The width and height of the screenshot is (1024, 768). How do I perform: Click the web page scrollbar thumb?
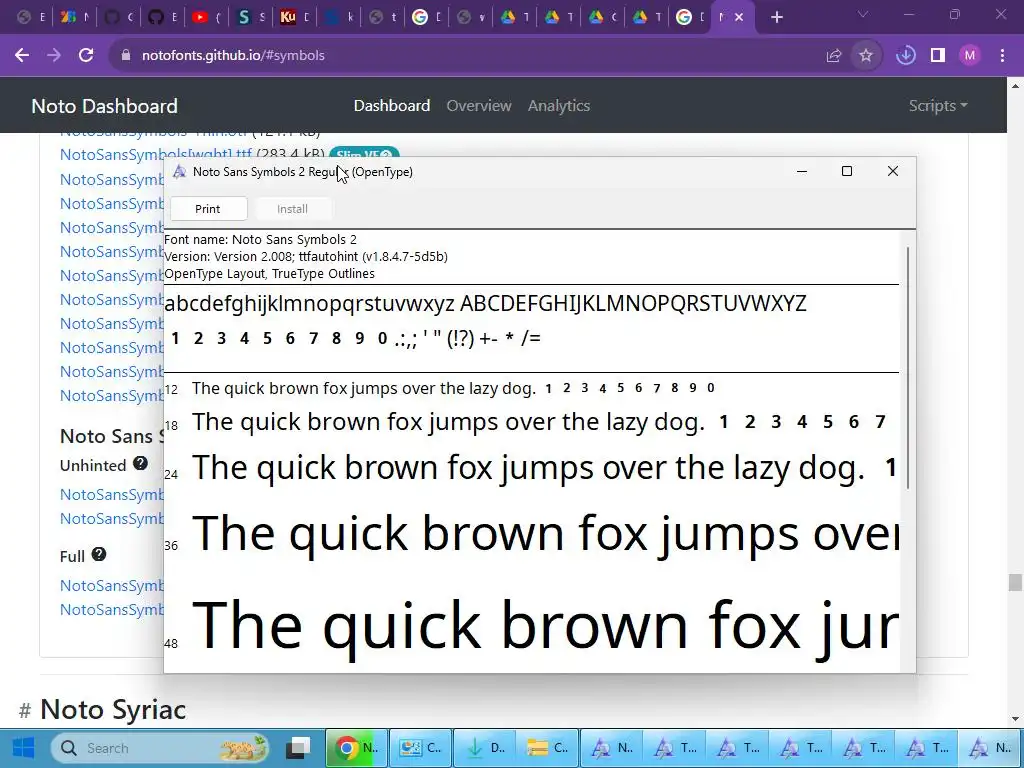coord(1014,582)
